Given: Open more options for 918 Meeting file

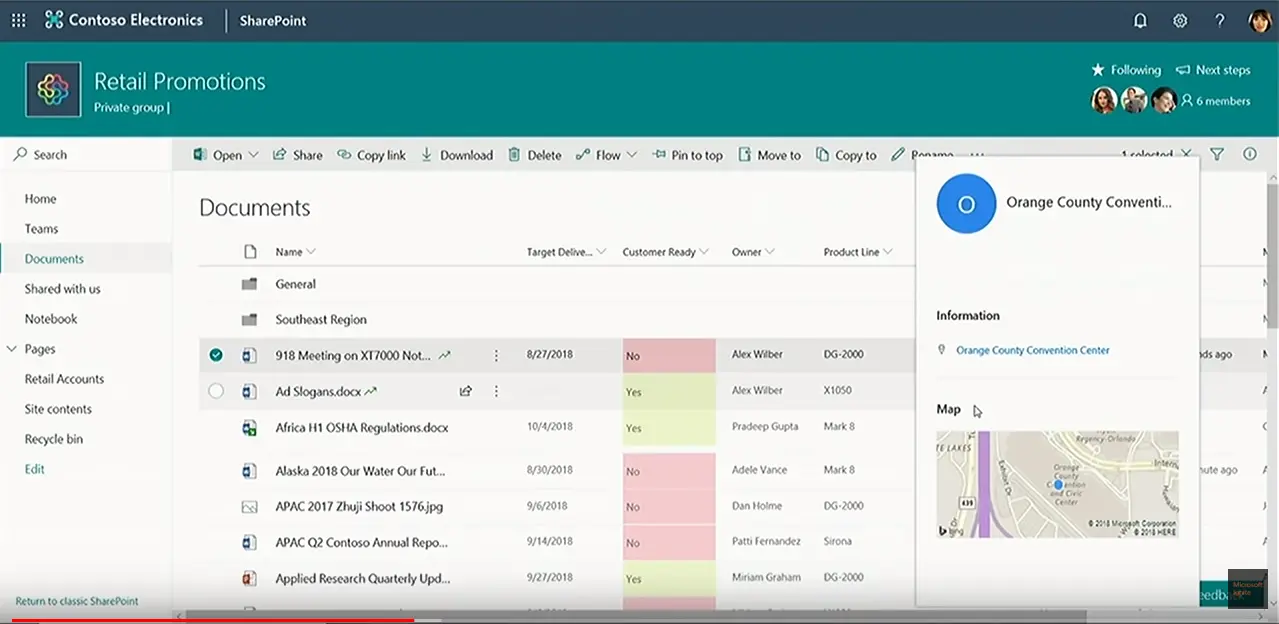Looking at the screenshot, I should point(496,355).
